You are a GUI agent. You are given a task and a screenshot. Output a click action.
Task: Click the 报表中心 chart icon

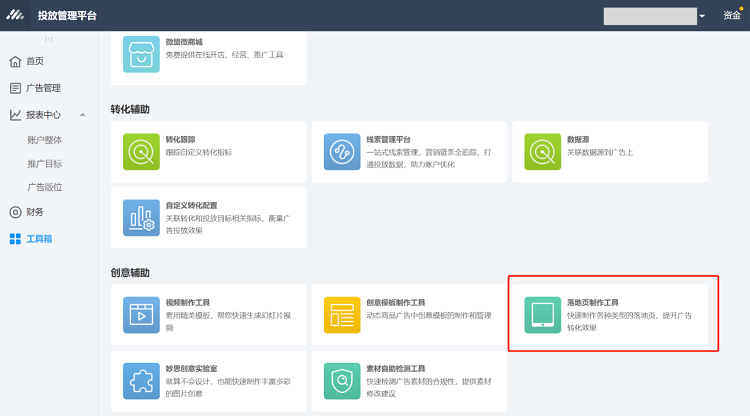point(15,115)
